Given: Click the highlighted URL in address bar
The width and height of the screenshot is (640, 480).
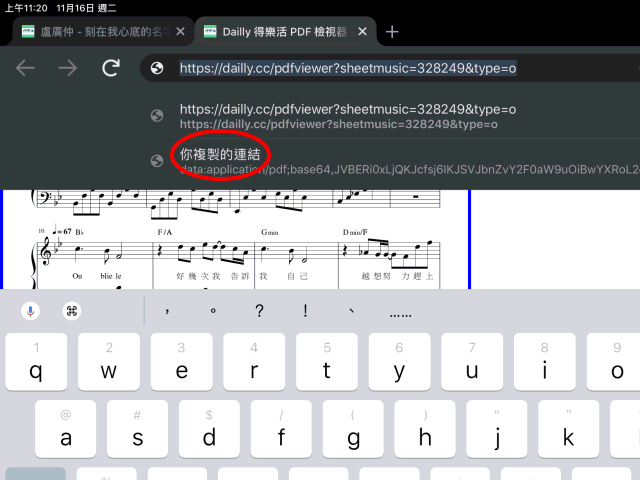Looking at the screenshot, I should pos(349,68).
